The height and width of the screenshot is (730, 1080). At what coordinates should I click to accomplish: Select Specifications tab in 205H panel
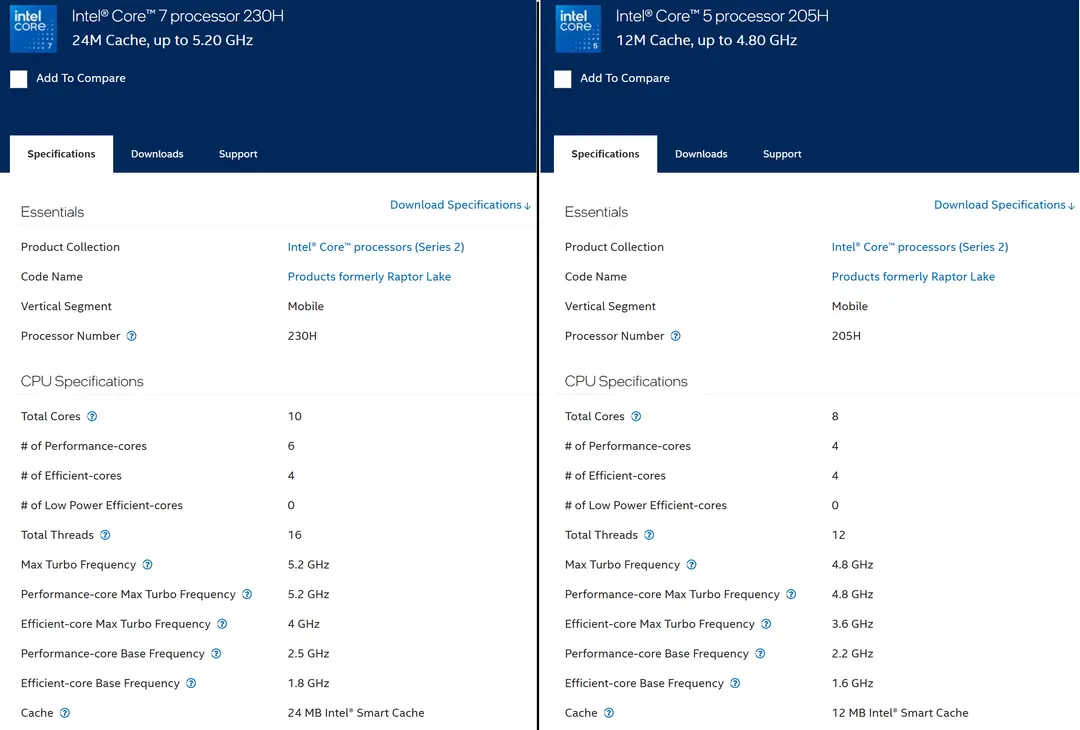[605, 154]
